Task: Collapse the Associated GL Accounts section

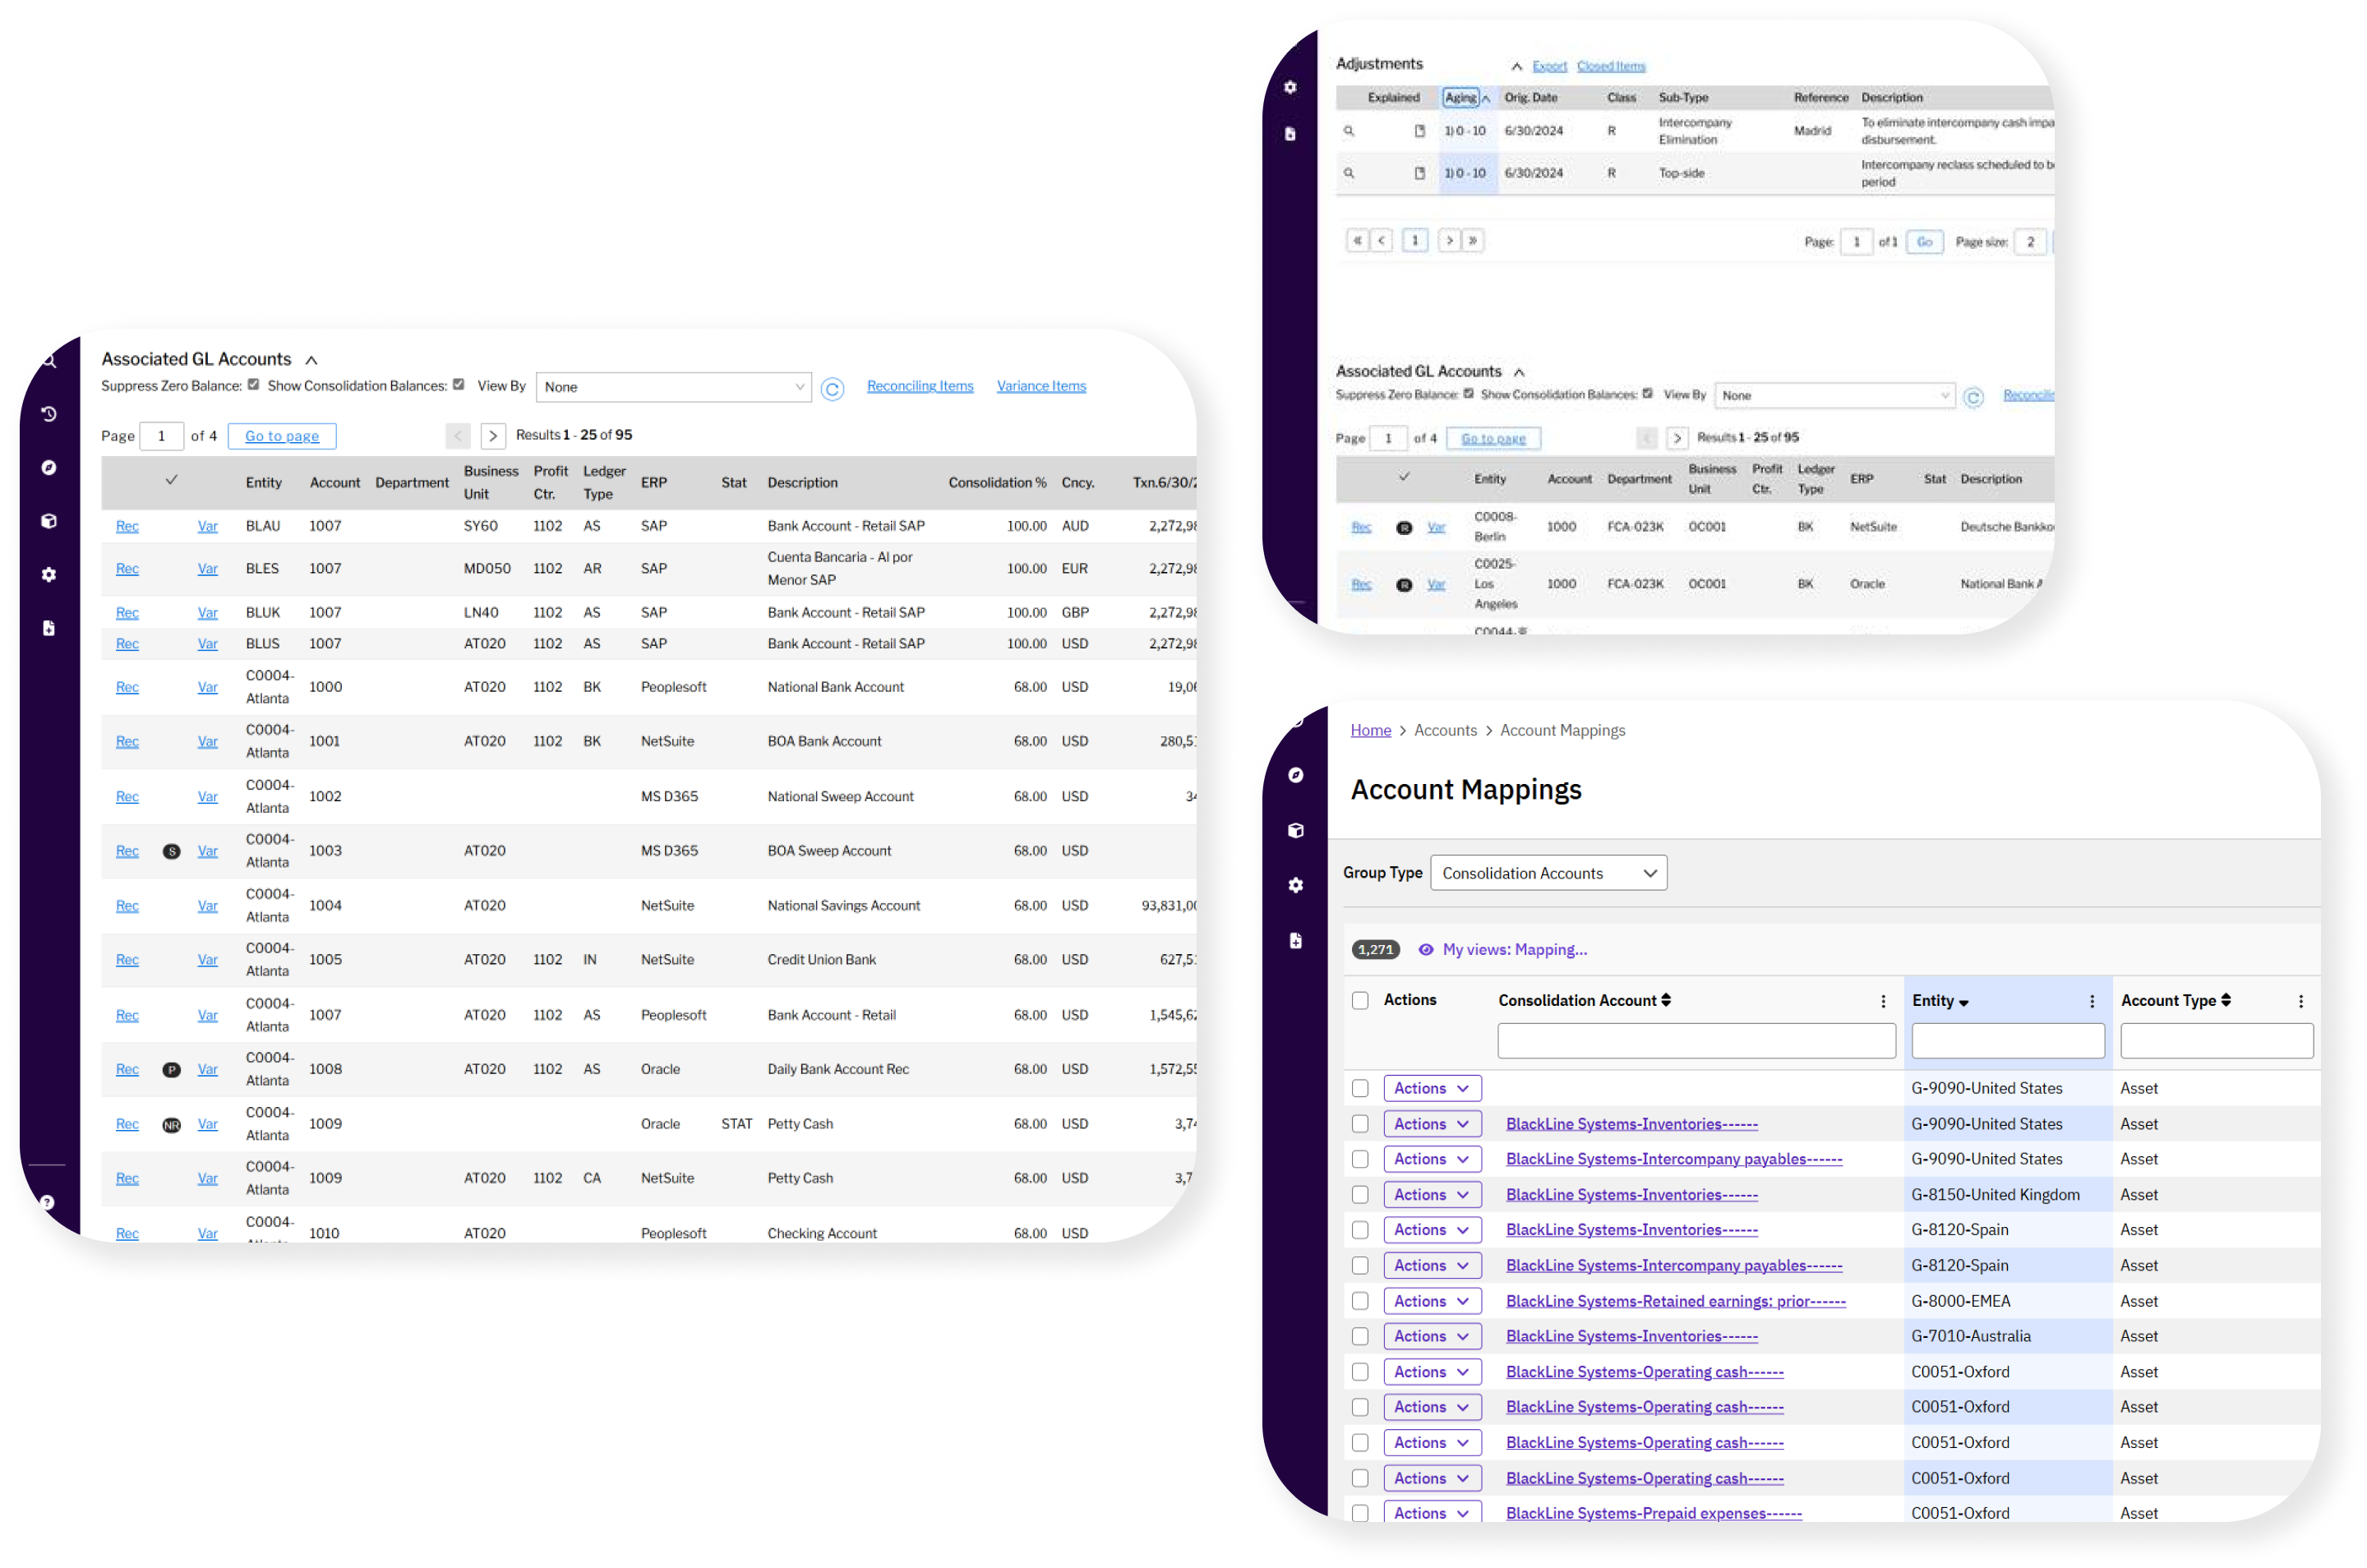Action: (311, 360)
